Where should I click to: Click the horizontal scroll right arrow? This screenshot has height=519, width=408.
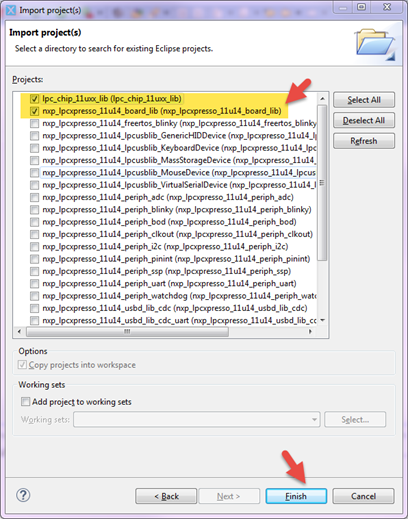point(311,332)
